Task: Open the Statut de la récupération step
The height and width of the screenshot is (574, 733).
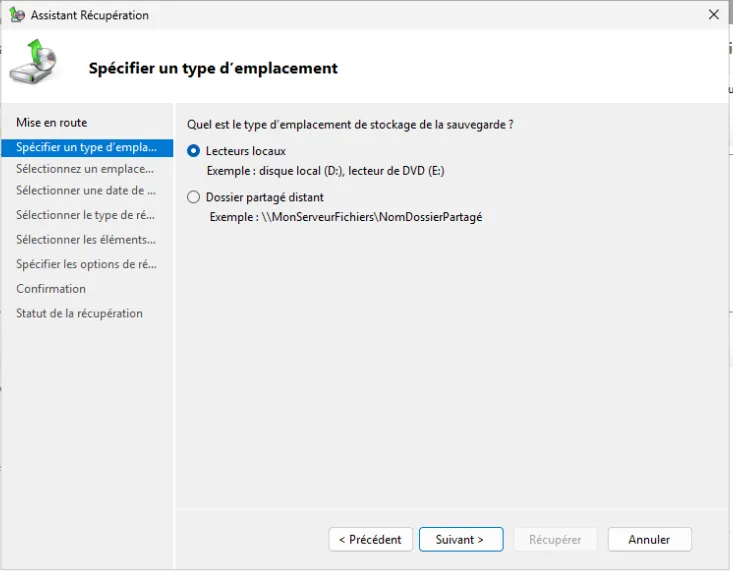Action: 79,314
